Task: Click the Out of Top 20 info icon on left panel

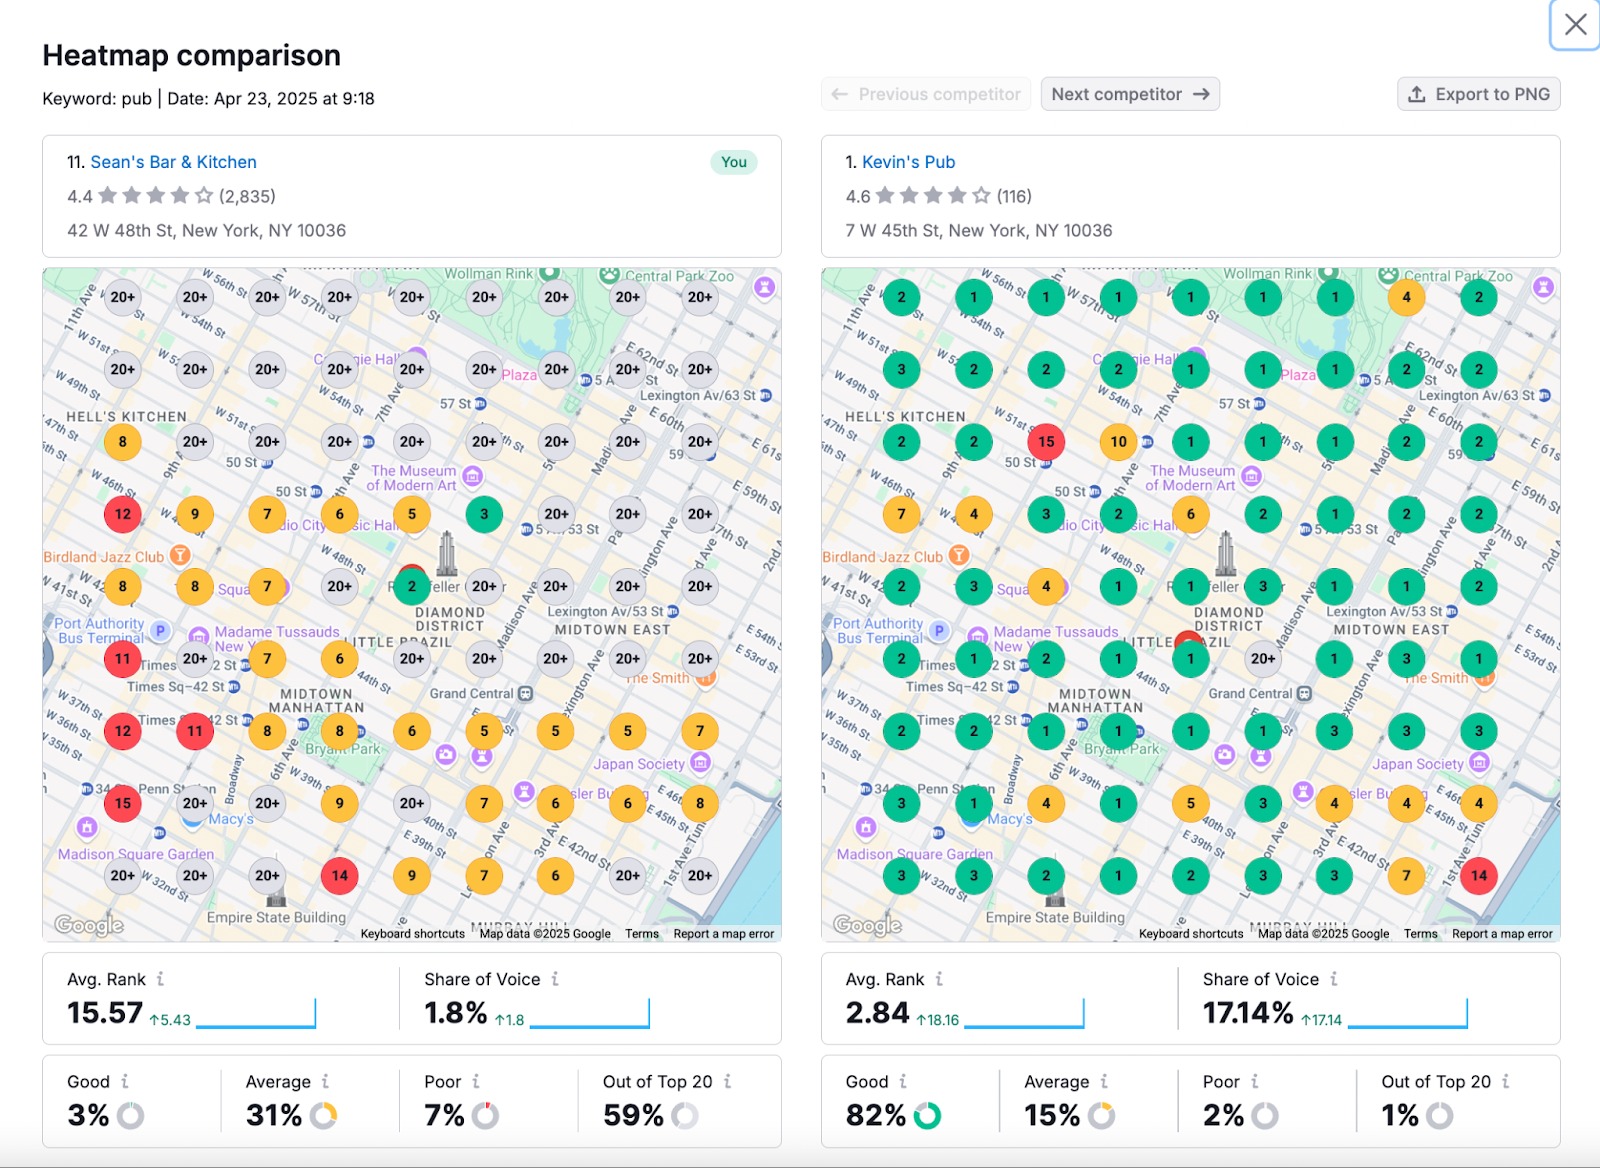Action: coord(729,1082)
